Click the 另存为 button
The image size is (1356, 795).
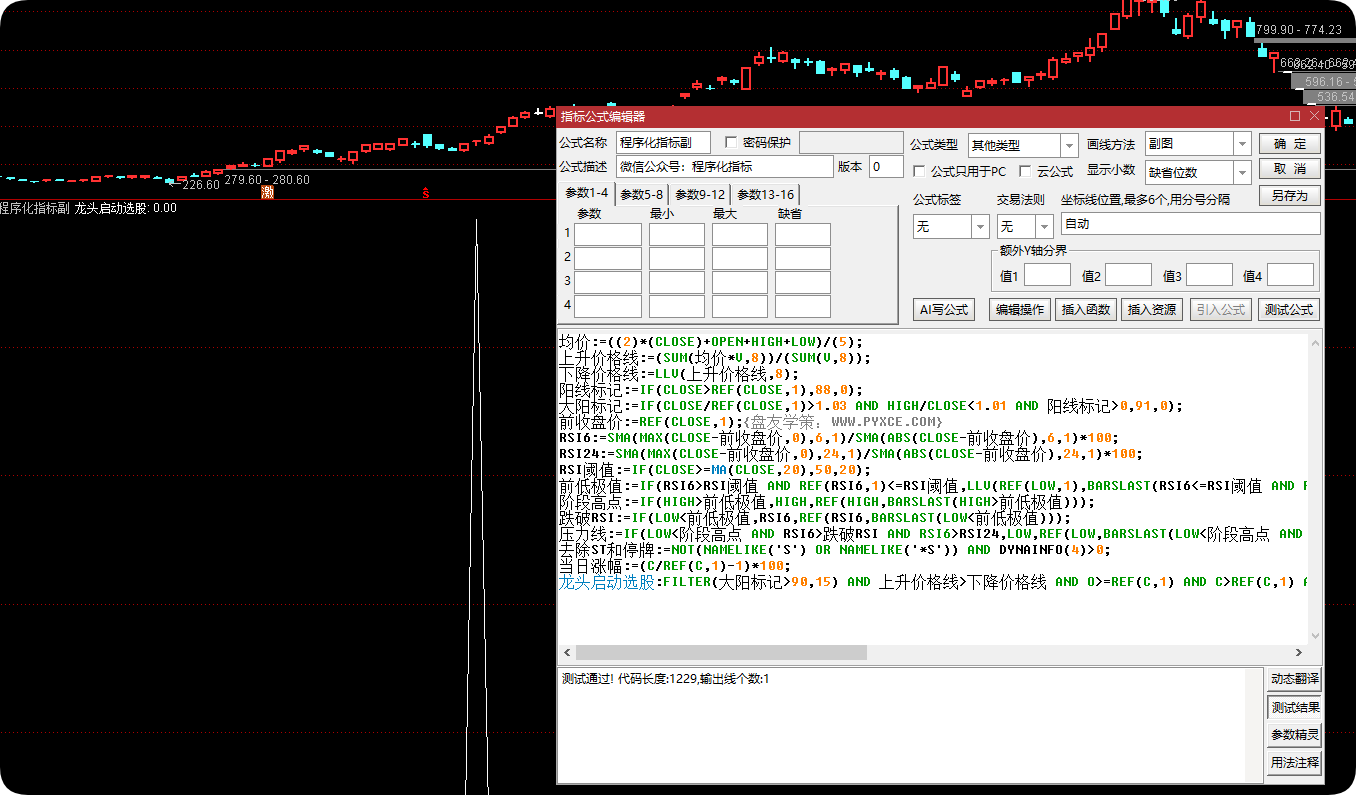(1290, 196)
